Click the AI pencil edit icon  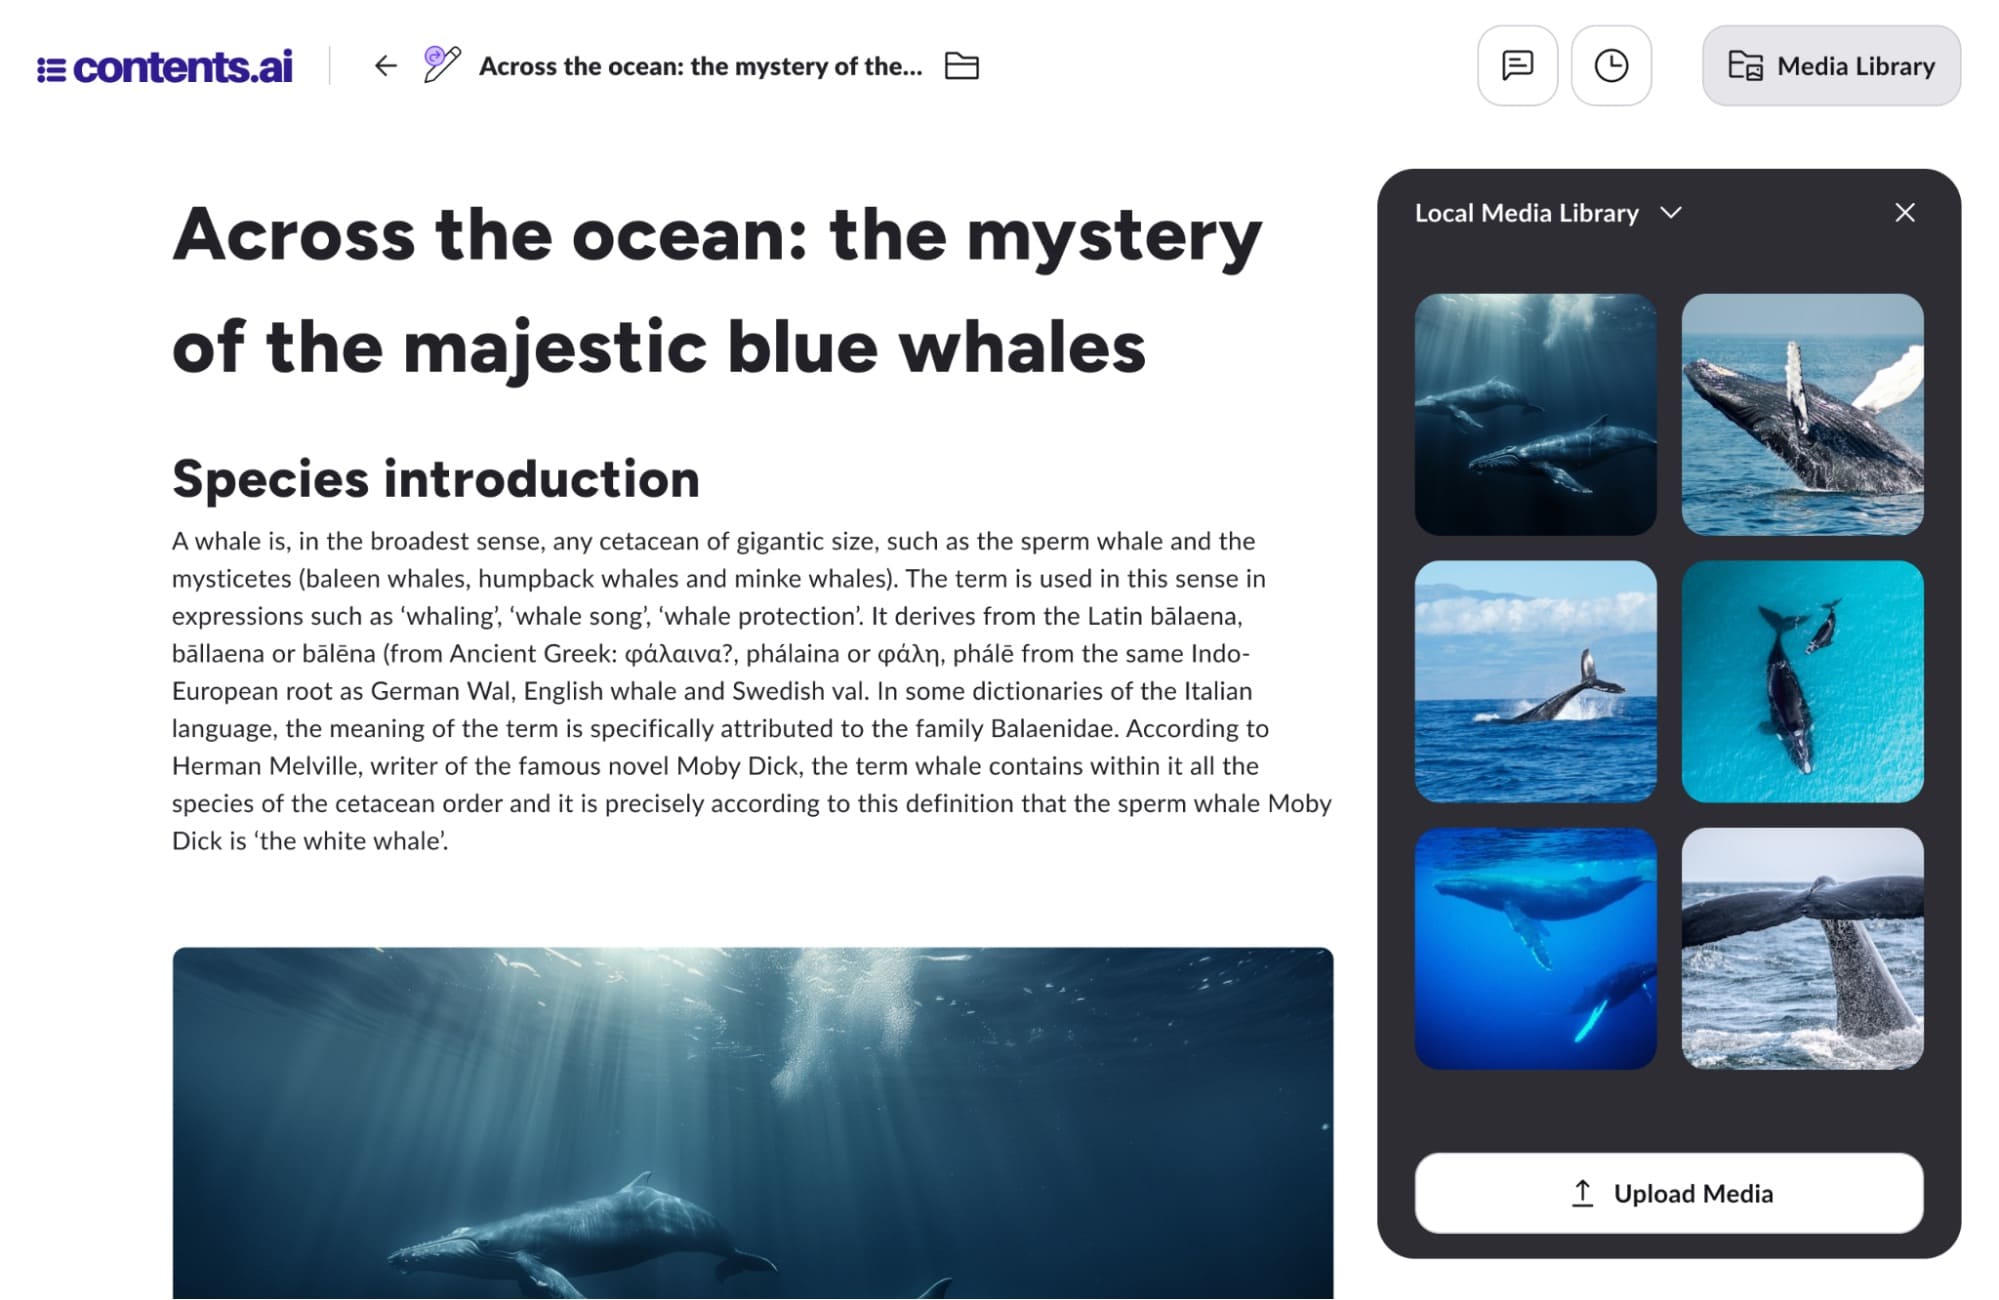pyautogui.click(x=441, y=64)
